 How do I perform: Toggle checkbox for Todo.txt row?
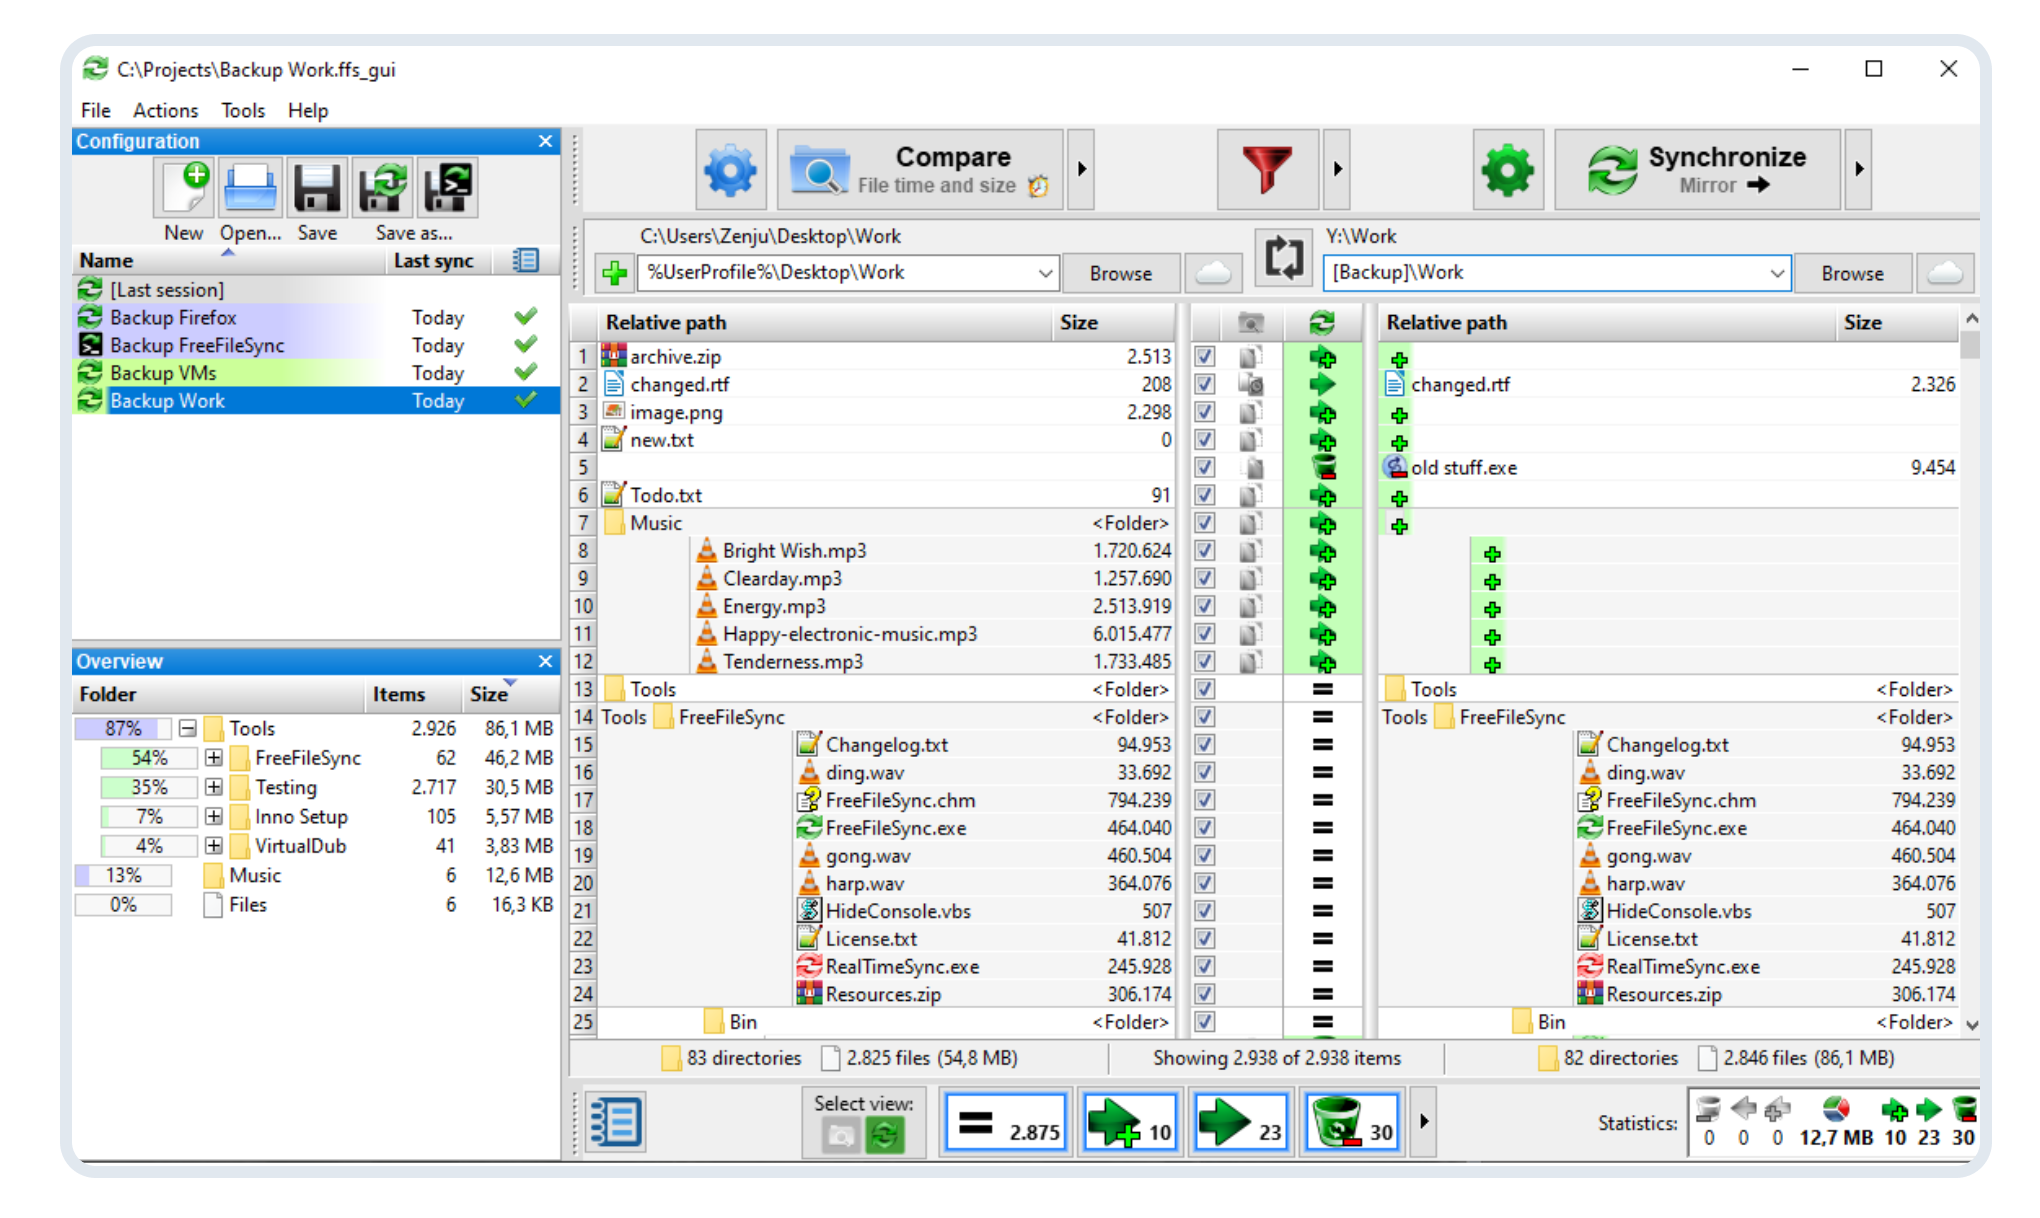coord(1205,495)
